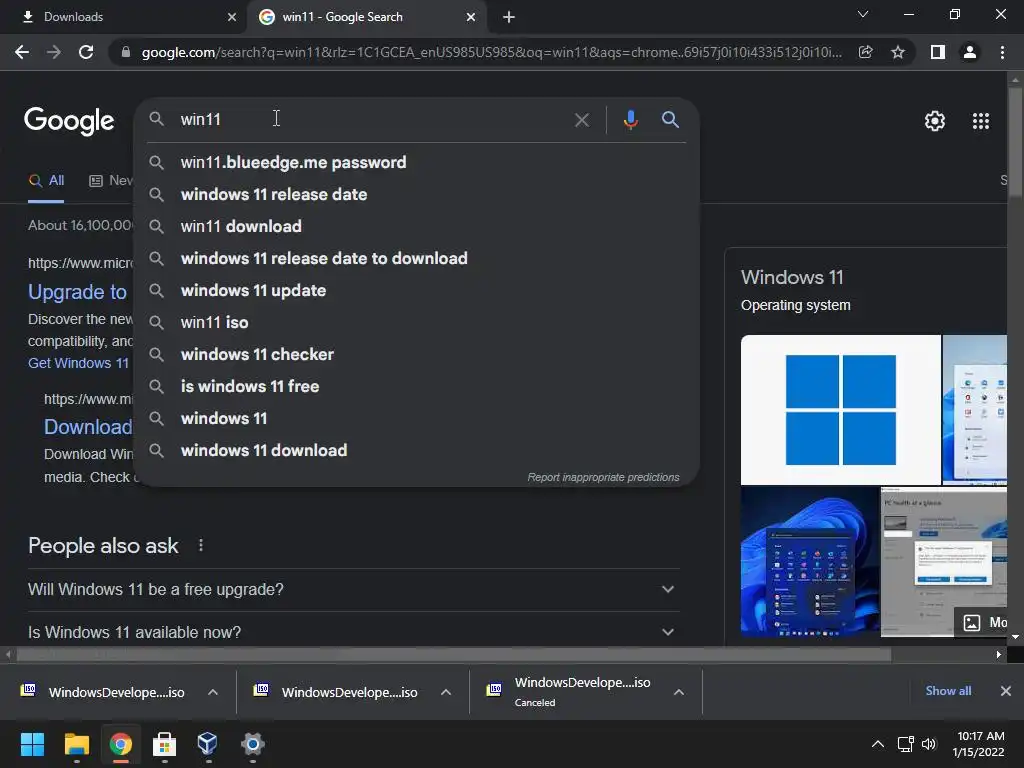Click the vertical scrollbar down arrow
Image resolution: width=1024 pixels, height=768 pixels.
tap(1015, 637)
